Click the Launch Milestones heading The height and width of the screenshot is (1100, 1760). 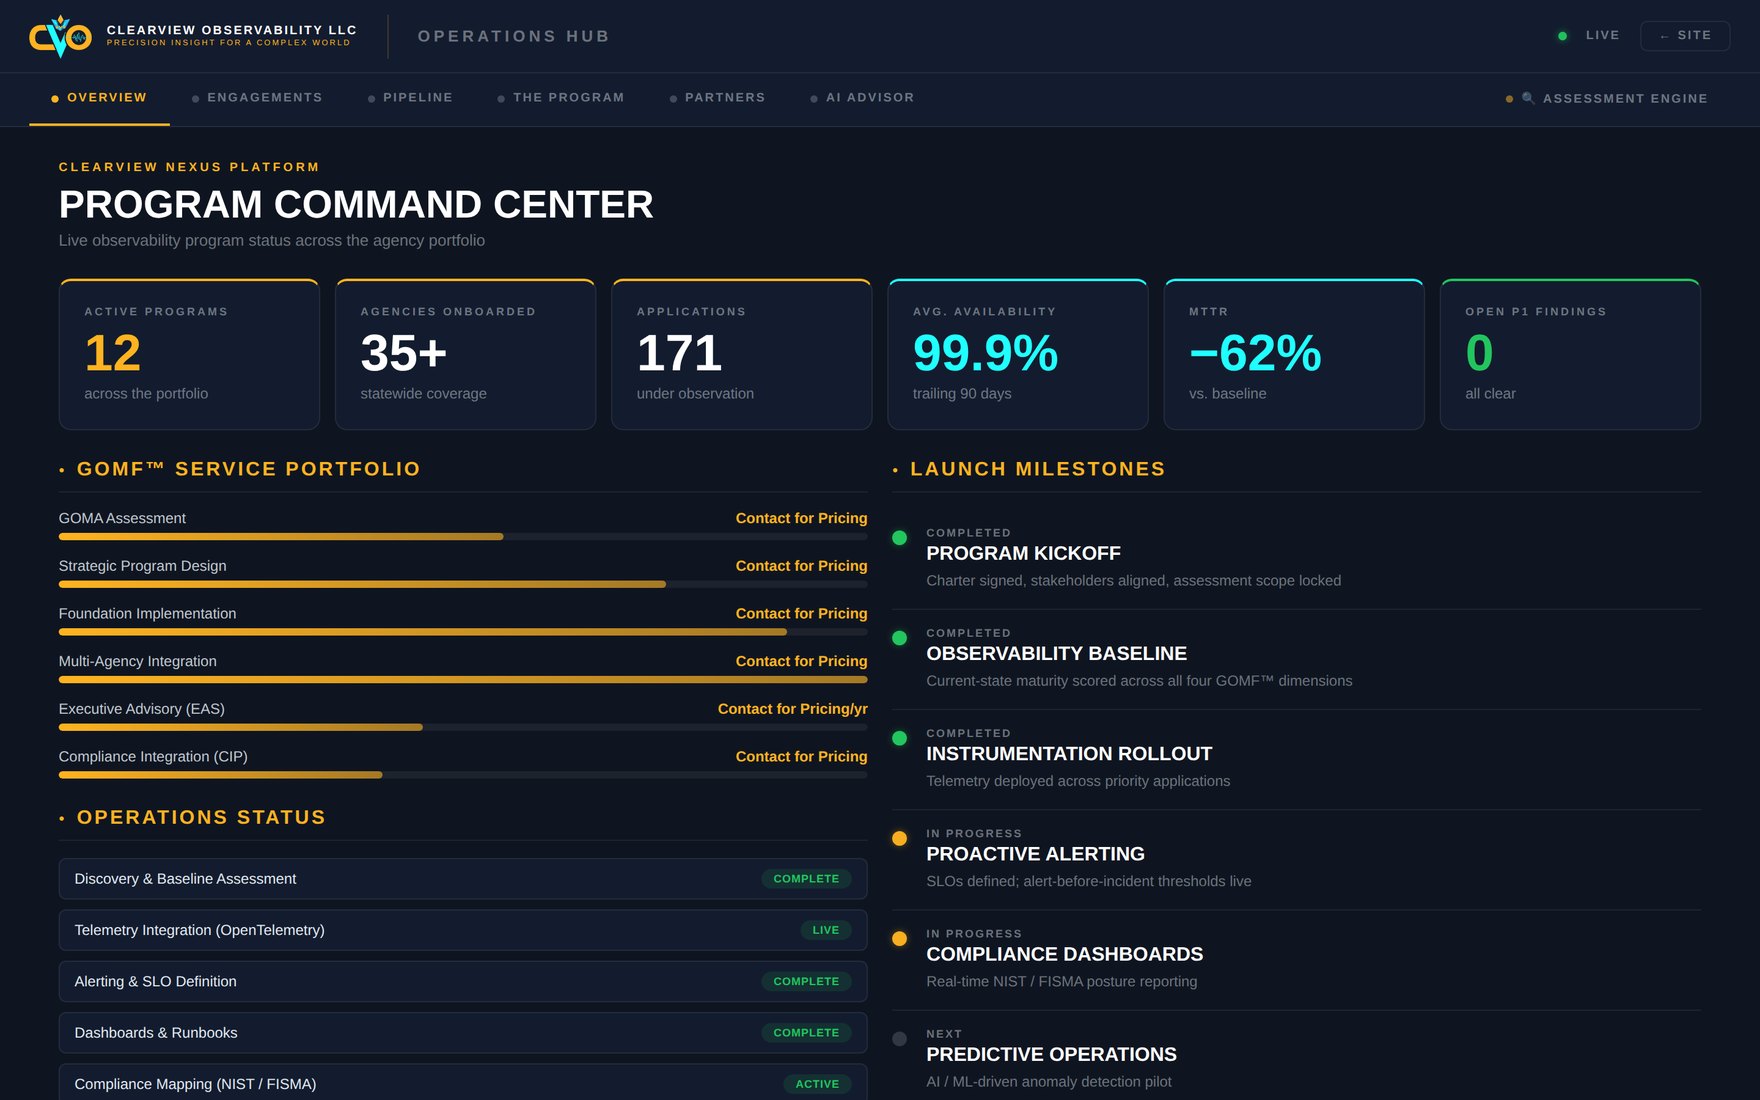pyautogui.click(x=1038, y=469)
